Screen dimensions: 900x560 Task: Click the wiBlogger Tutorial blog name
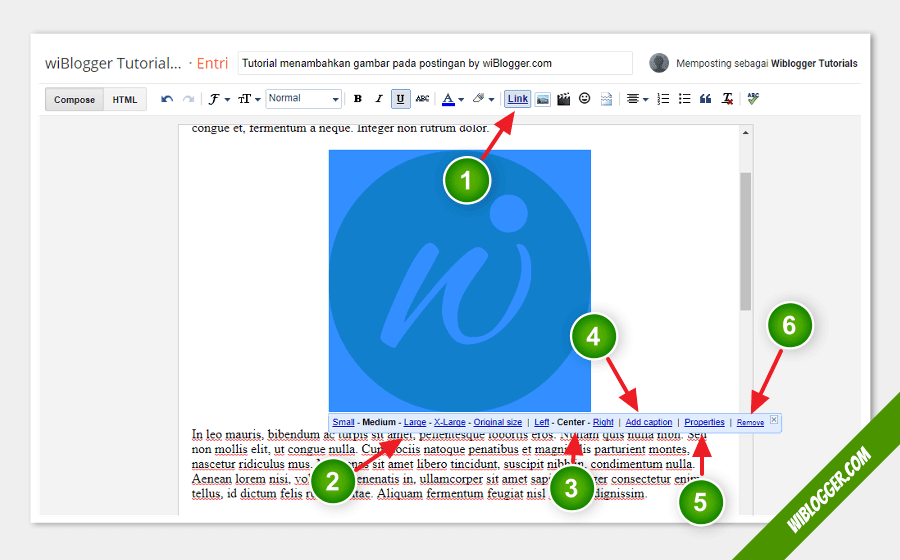pyautogui.click(x=113, y=63)
